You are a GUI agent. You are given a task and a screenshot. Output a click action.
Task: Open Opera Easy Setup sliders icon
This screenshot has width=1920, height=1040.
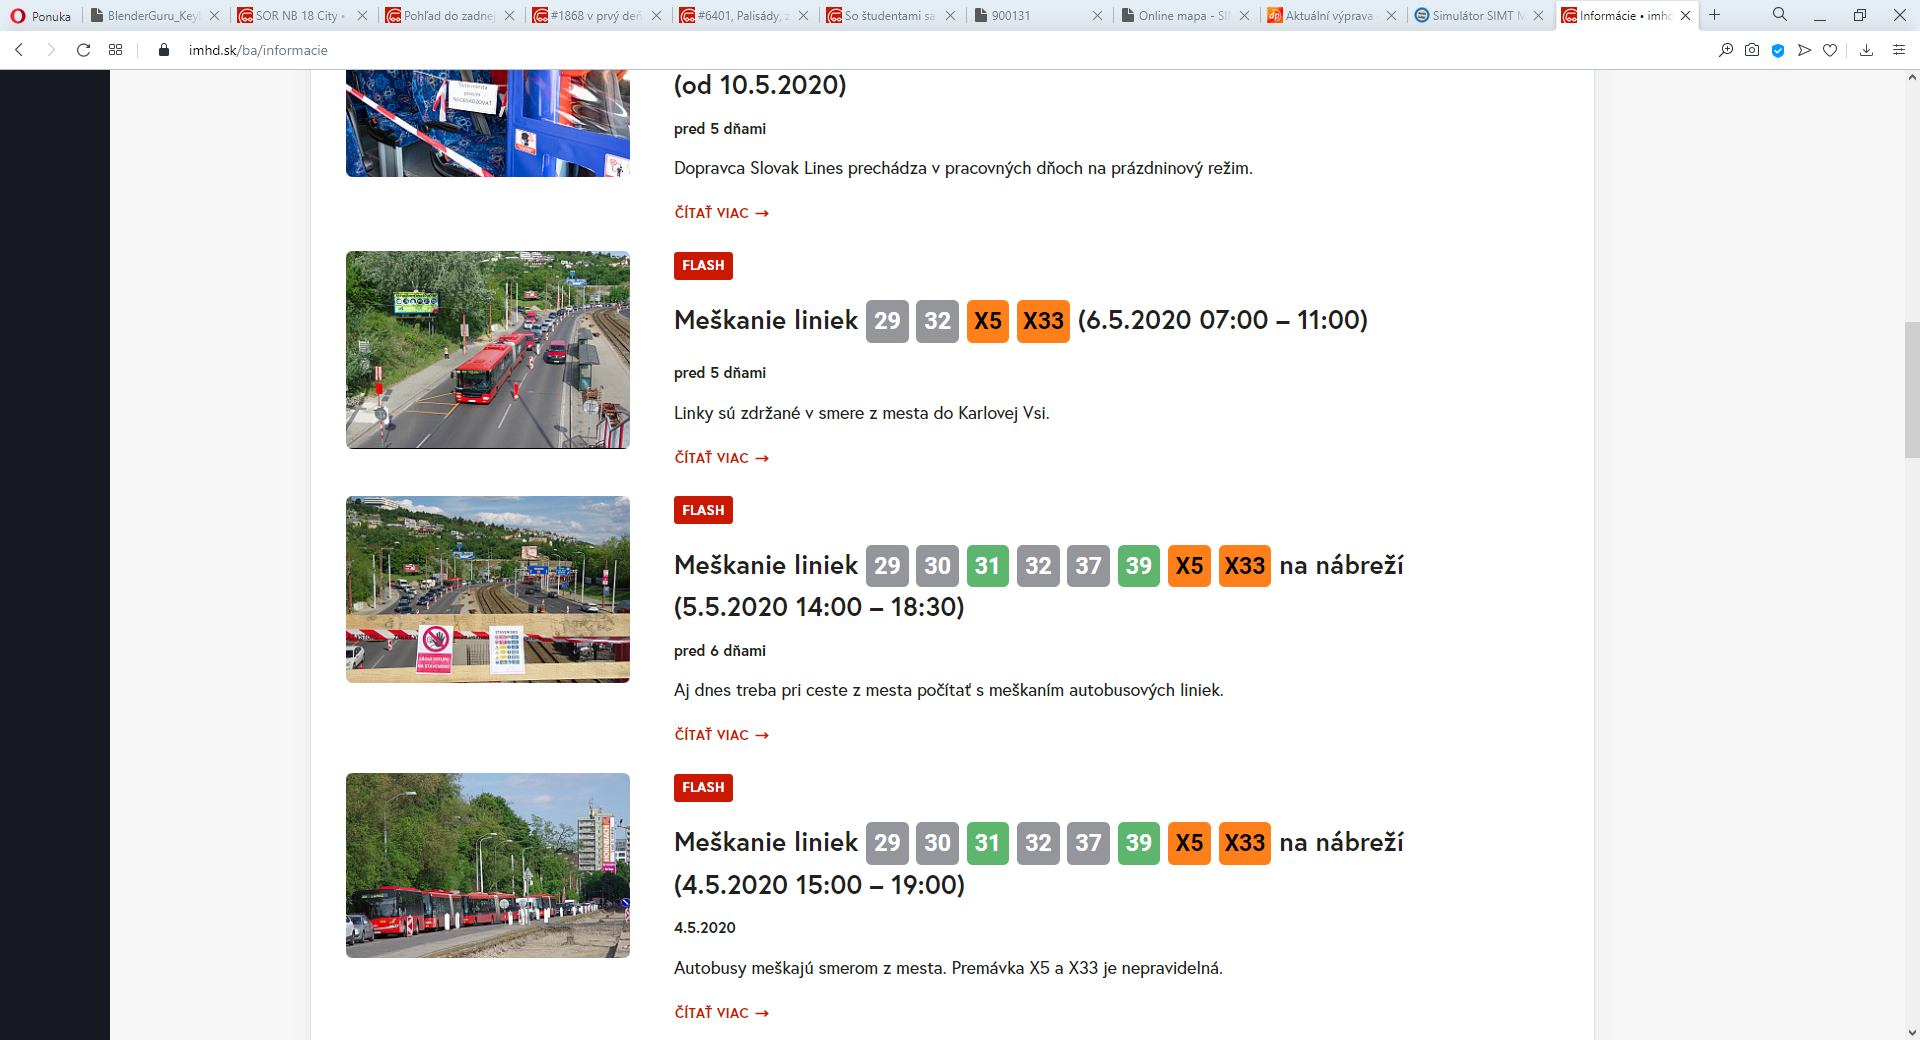(x=1899, y=50)
